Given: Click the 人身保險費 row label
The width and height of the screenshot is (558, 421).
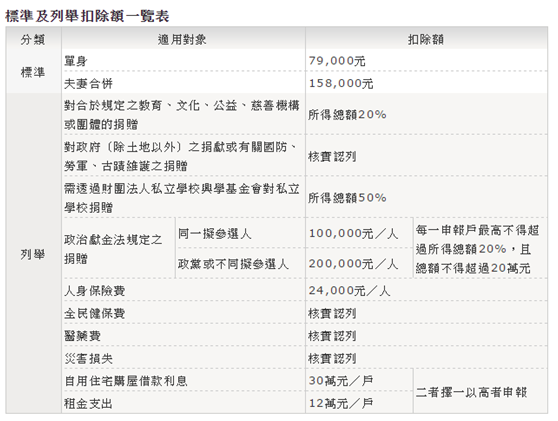Looking at the screenshot, I should tap(94, 290).
